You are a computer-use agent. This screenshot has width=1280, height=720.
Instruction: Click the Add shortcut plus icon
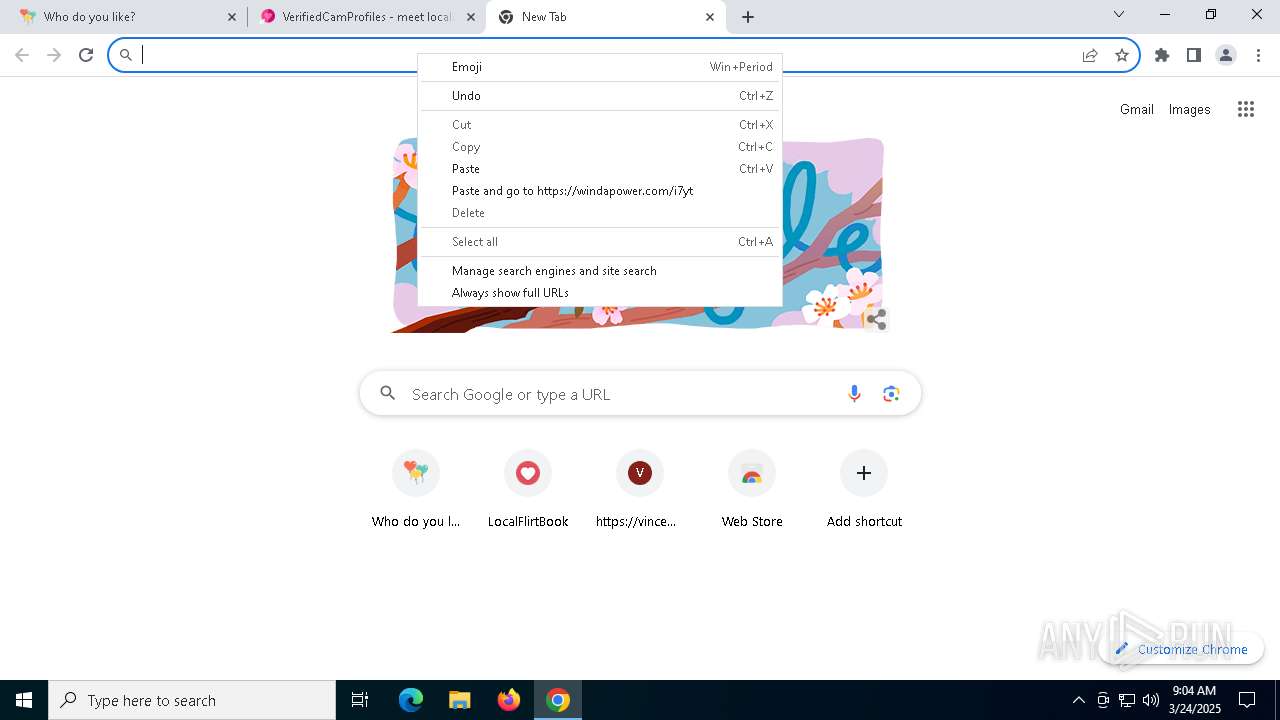(864, 473)
